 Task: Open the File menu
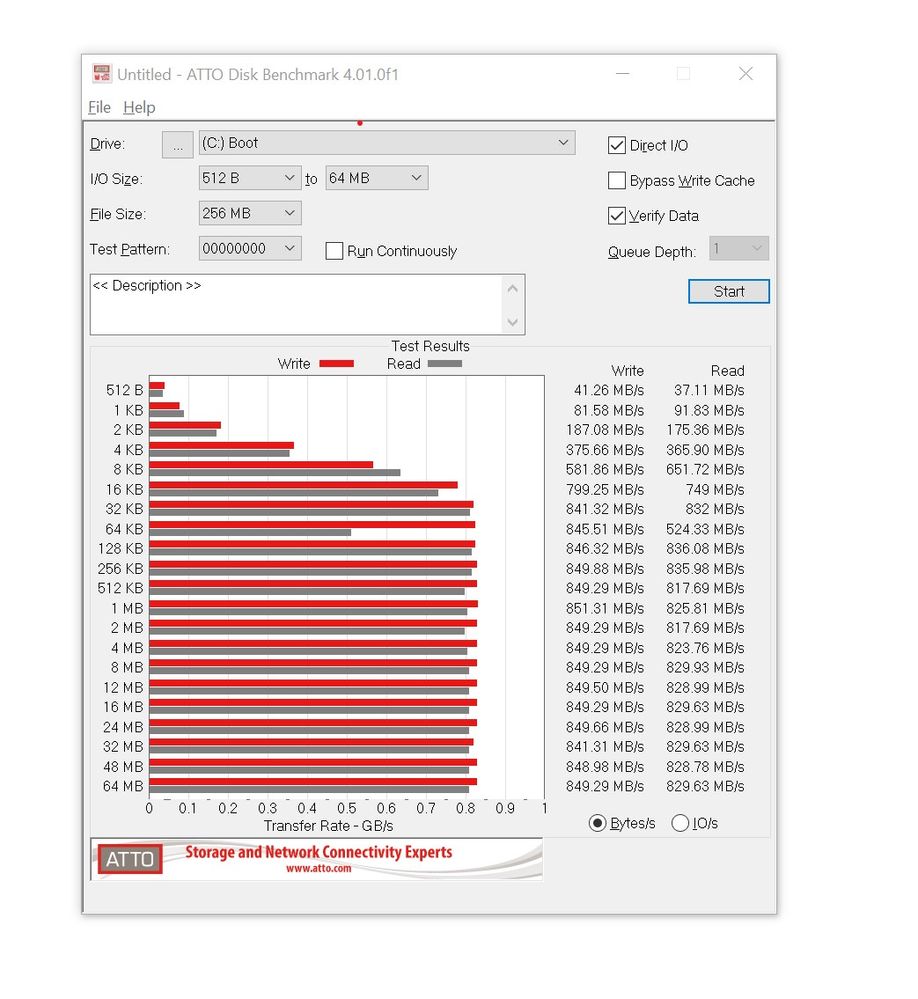pyautogui.click(x=99, y=107)
